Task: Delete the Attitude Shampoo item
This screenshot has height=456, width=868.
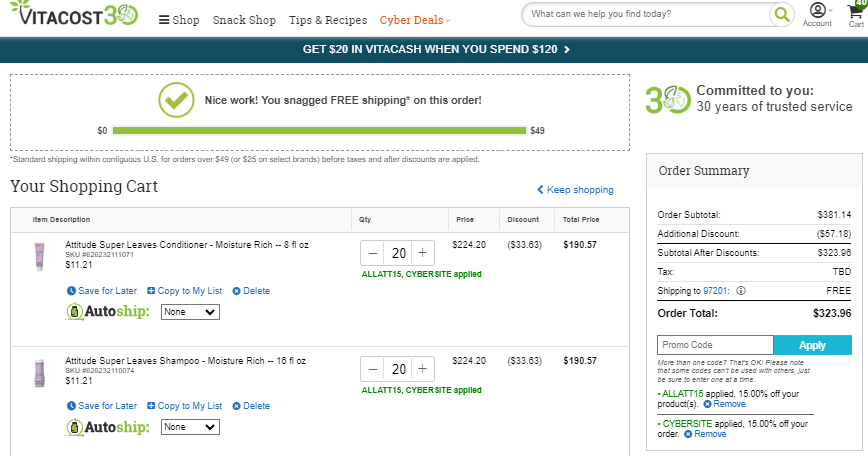Action: [251, 406]
